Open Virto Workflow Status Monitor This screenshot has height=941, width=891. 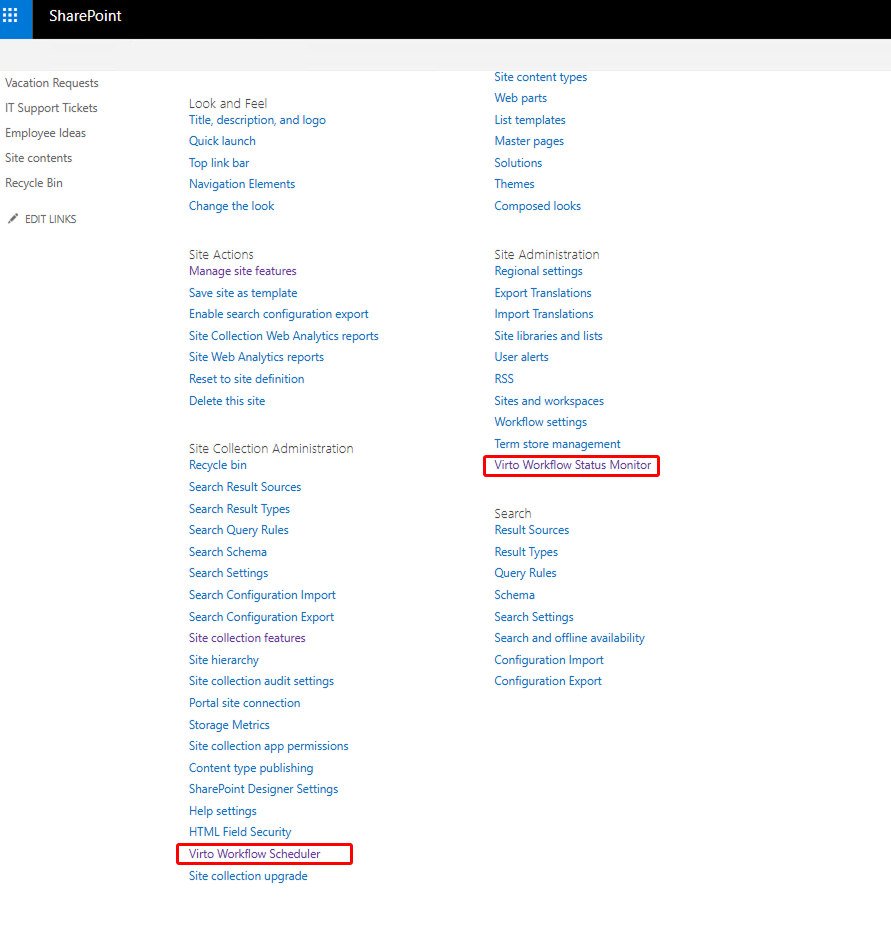click(x=571, y=465)
